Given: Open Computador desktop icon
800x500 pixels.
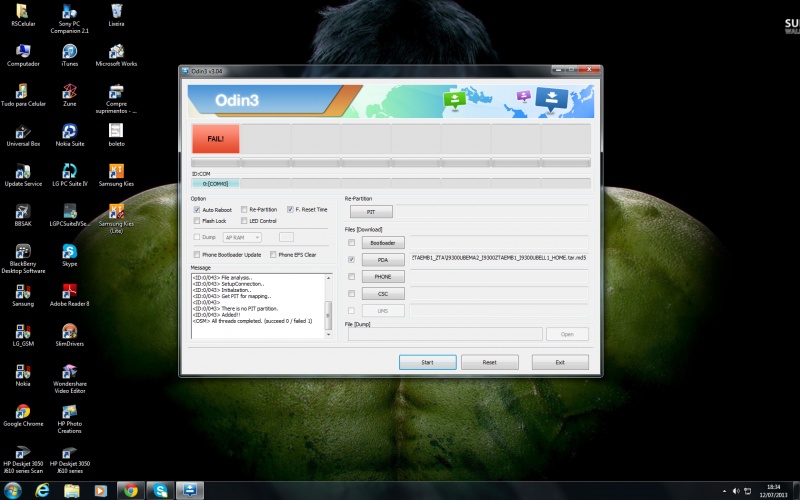Looking at the screenshot, I should (23, 55).
